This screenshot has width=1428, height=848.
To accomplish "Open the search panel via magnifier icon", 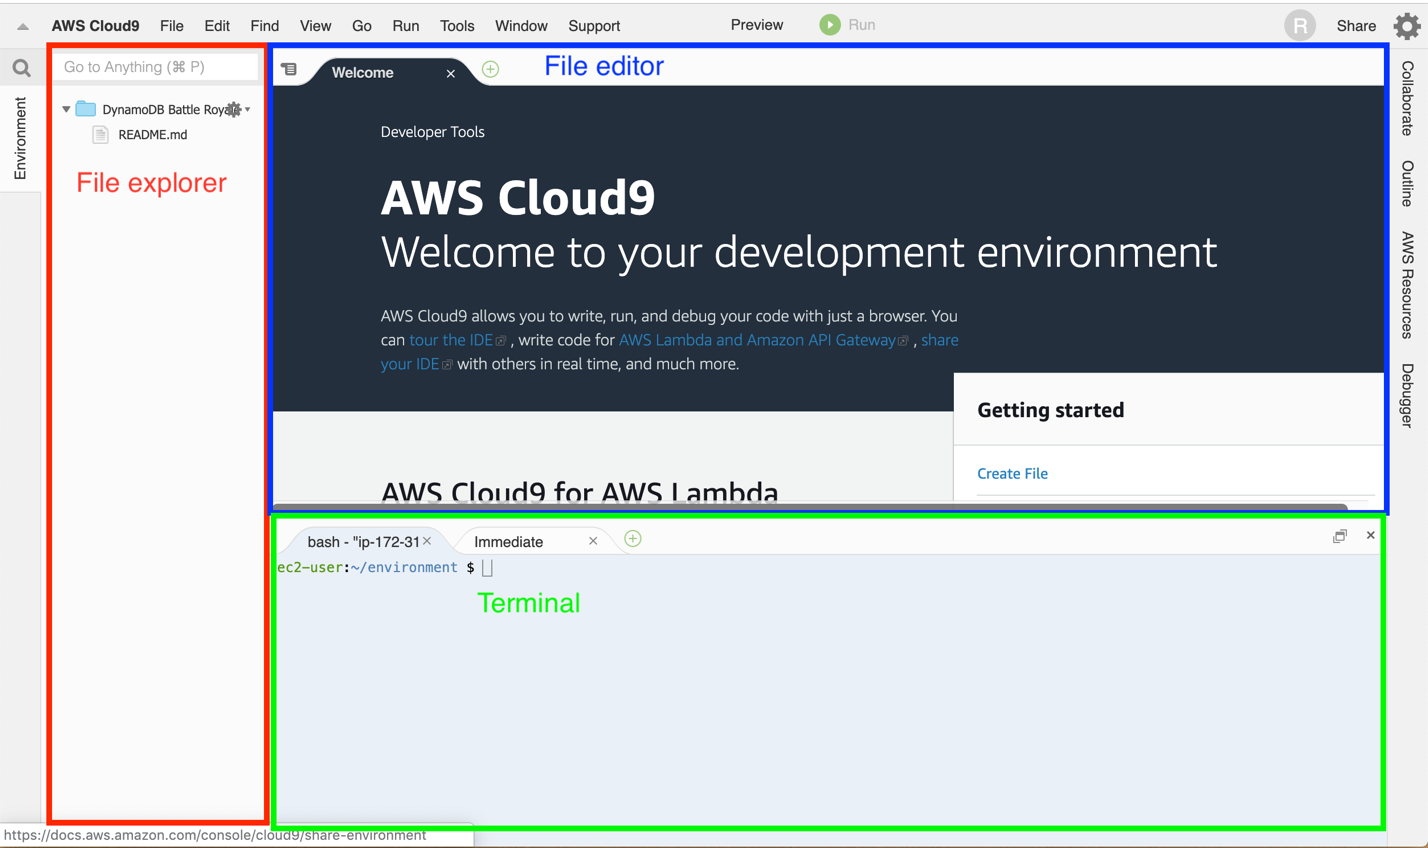I will [21, 68].
